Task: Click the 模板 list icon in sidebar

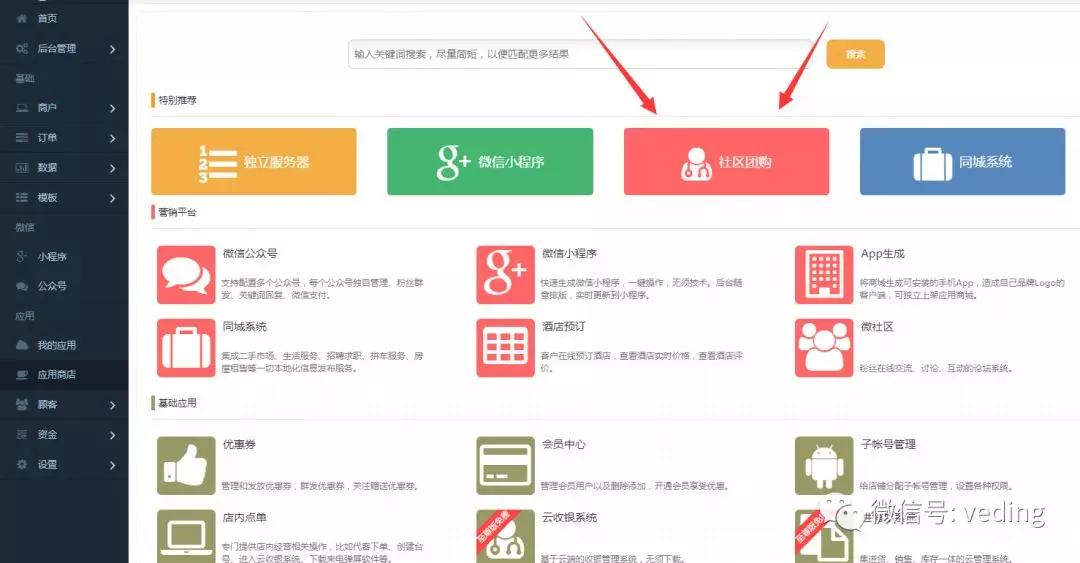Action: tap(22, 198)
